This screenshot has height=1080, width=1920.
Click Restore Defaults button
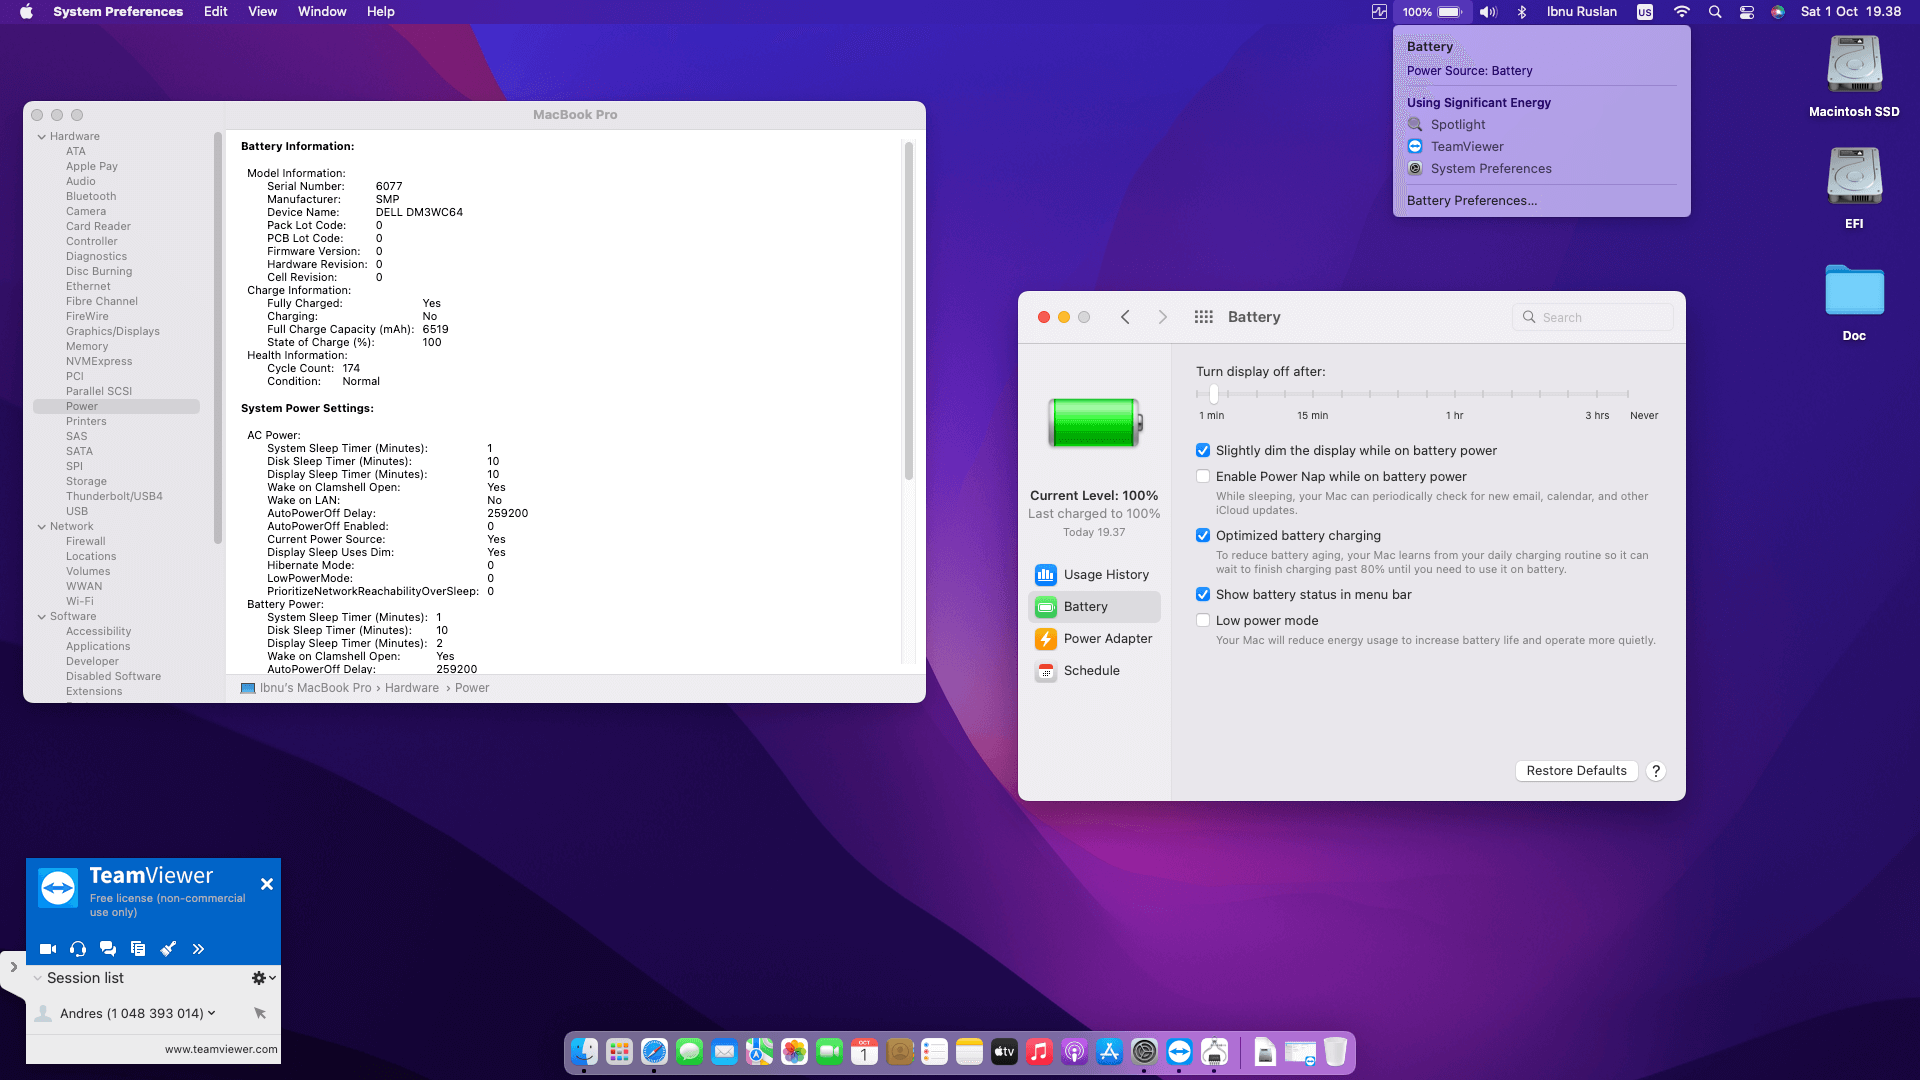[1576, 771]
